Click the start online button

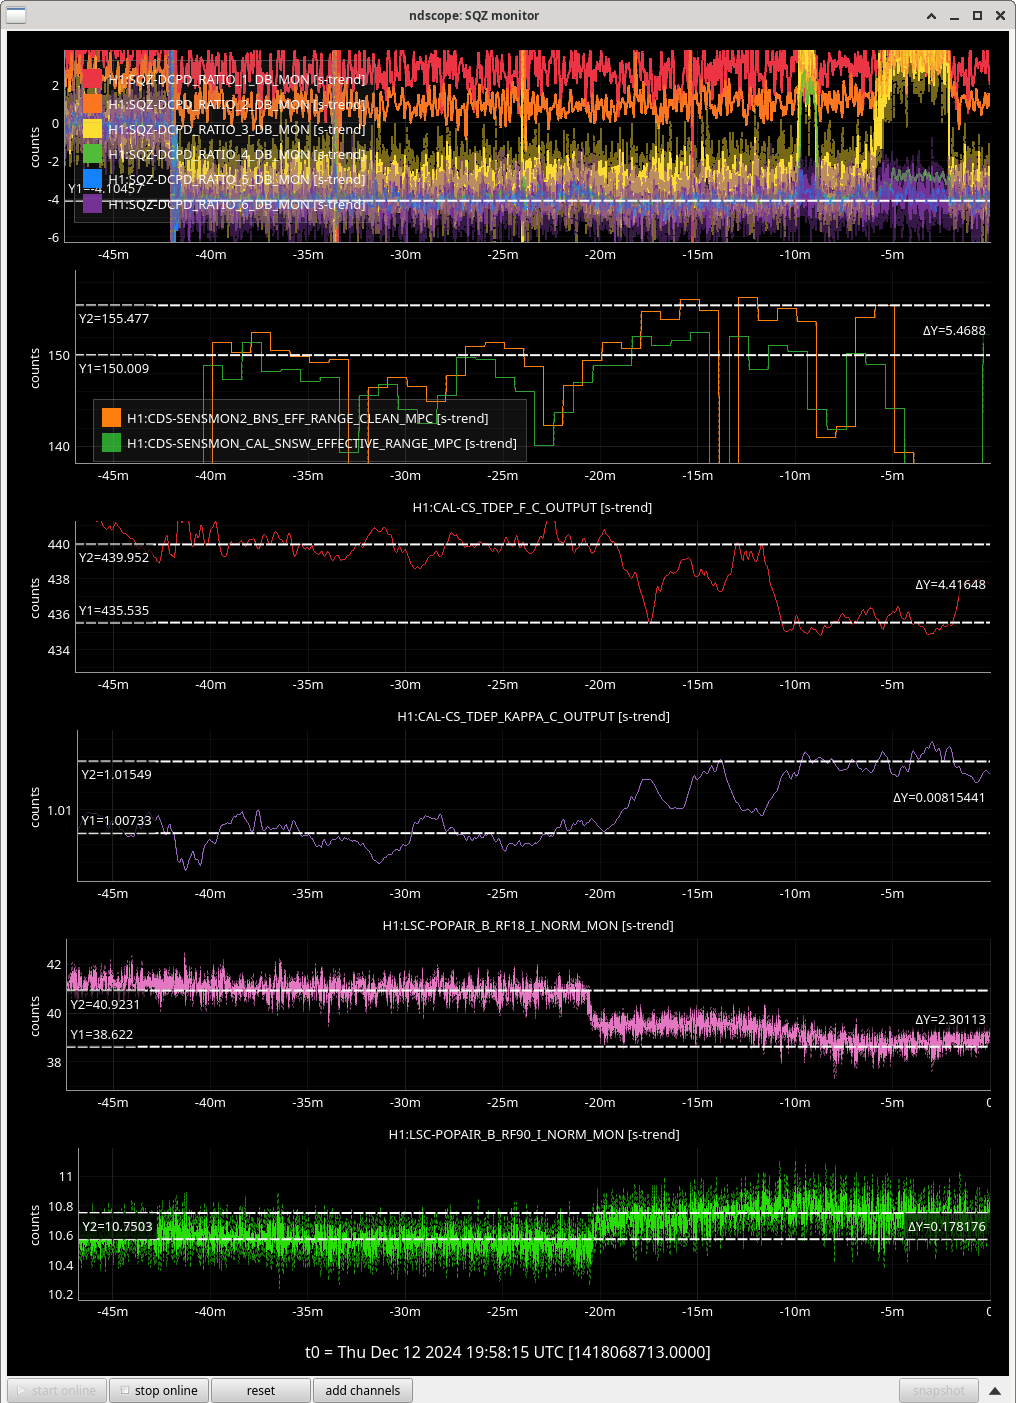pyautogui.click(x=57, y=1390)
